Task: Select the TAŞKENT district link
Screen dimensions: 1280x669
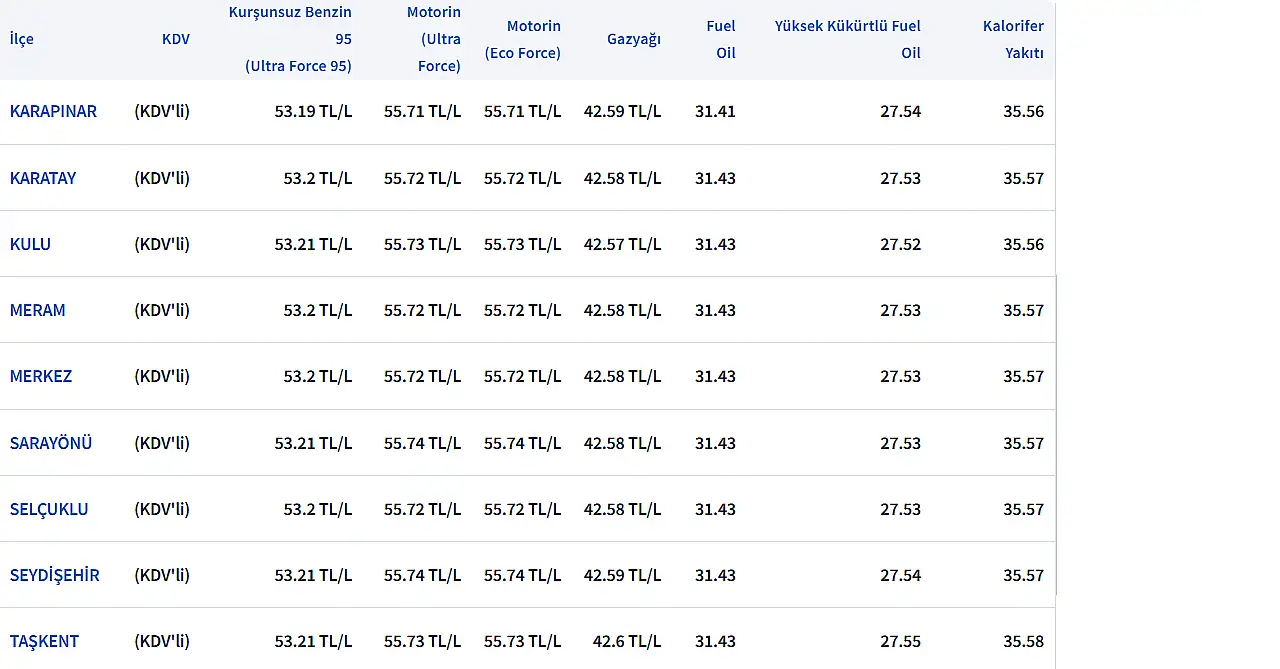Action: tap(44, 641)
